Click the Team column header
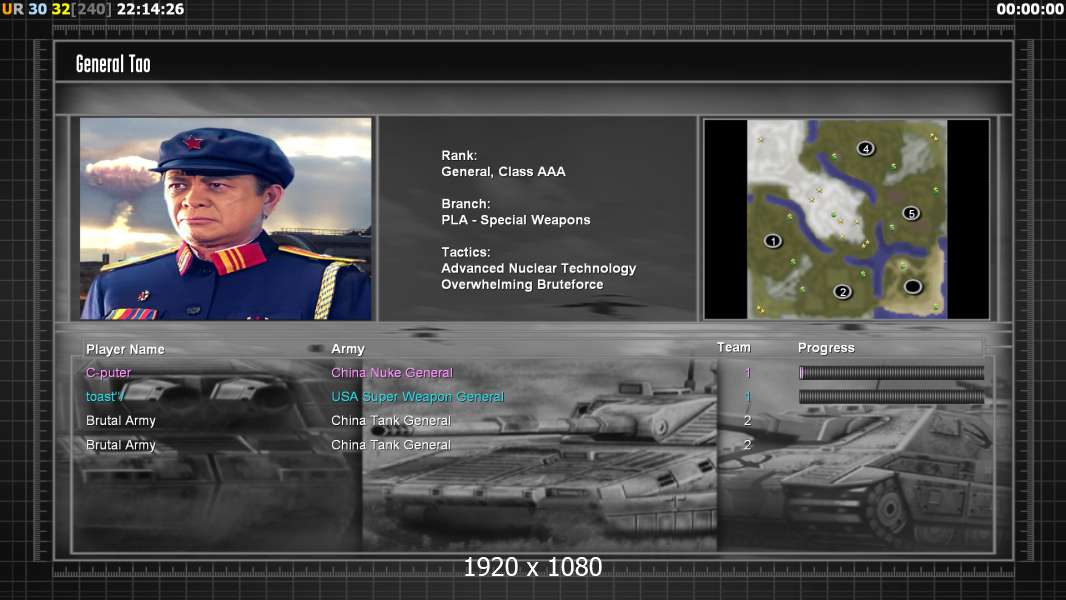This screenshot has height=600, width=1066. click(733, 347)
